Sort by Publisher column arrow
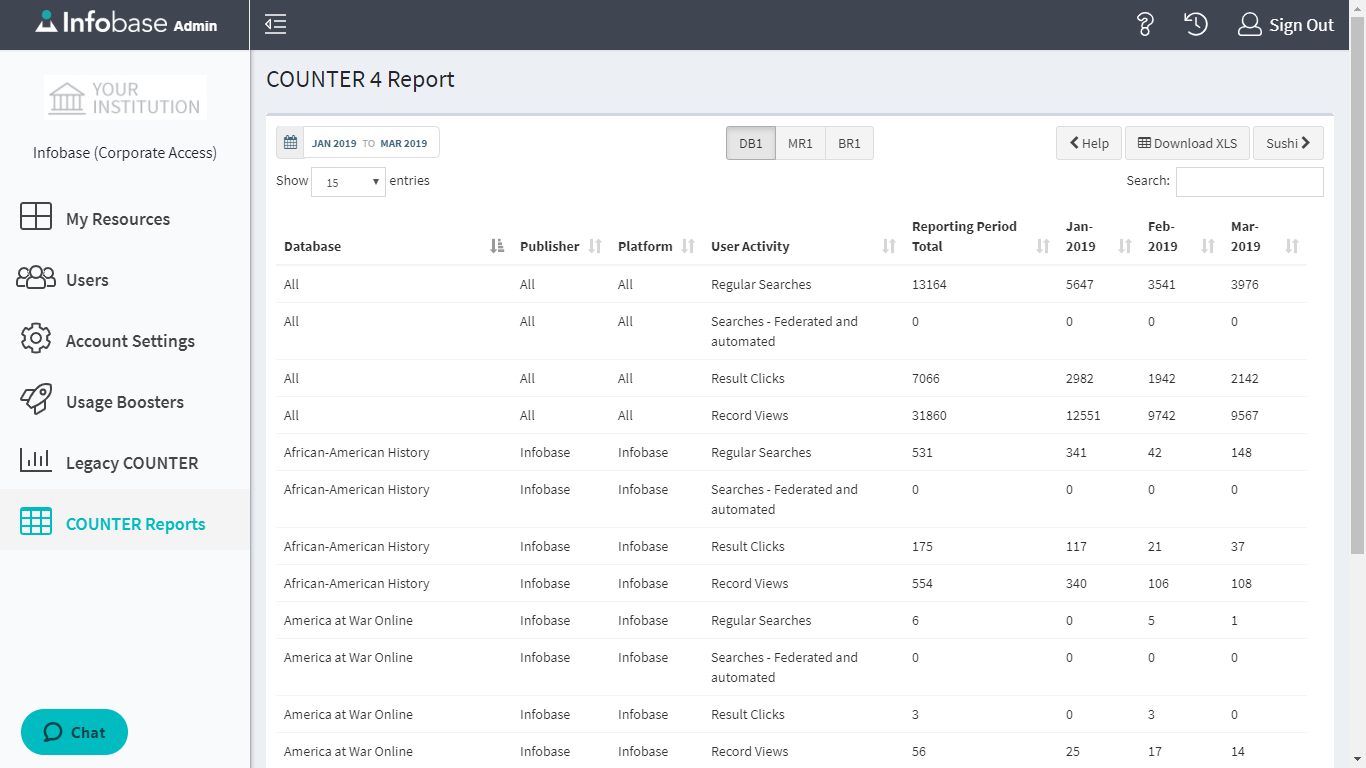Screen dimensions: 1366x768 coord(595,246)
